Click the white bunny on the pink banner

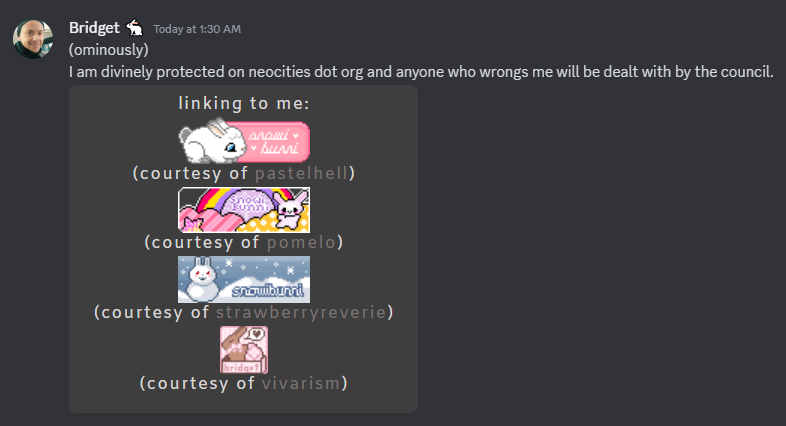213,141
